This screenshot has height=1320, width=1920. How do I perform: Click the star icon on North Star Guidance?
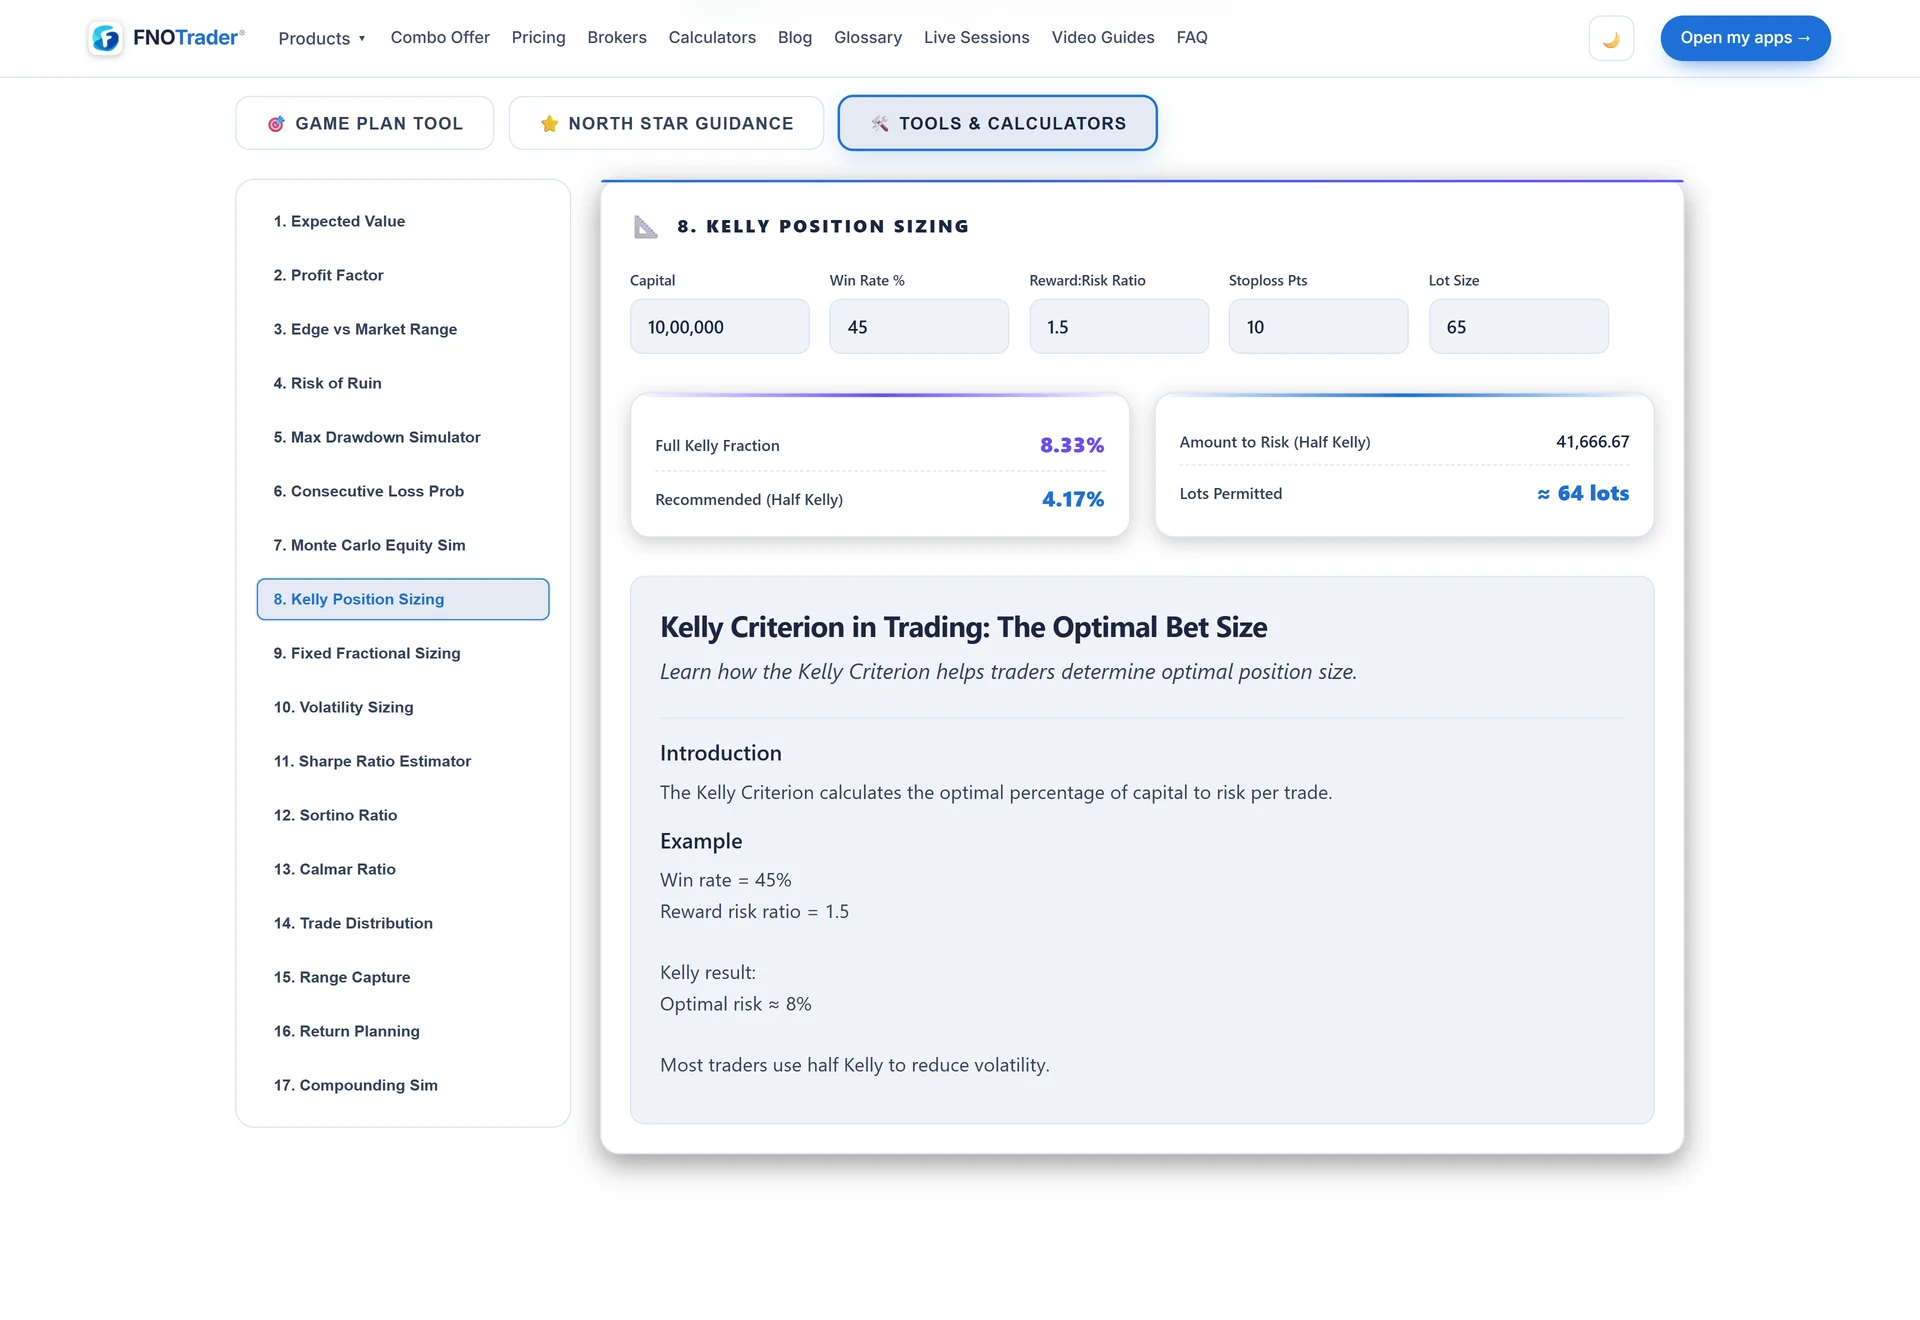[549, 124]
